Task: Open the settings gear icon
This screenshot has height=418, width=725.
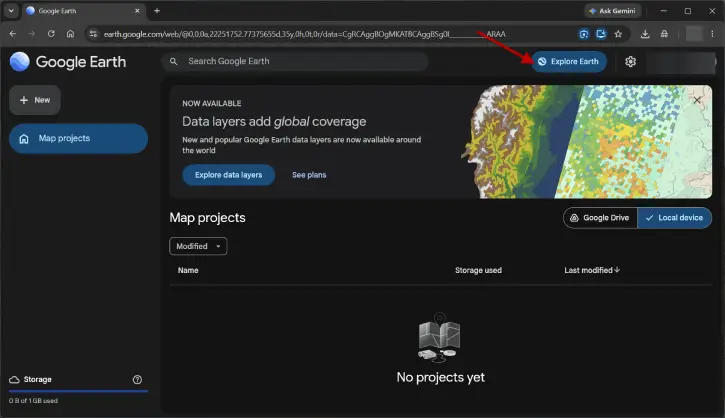Action: coord(630,61)
